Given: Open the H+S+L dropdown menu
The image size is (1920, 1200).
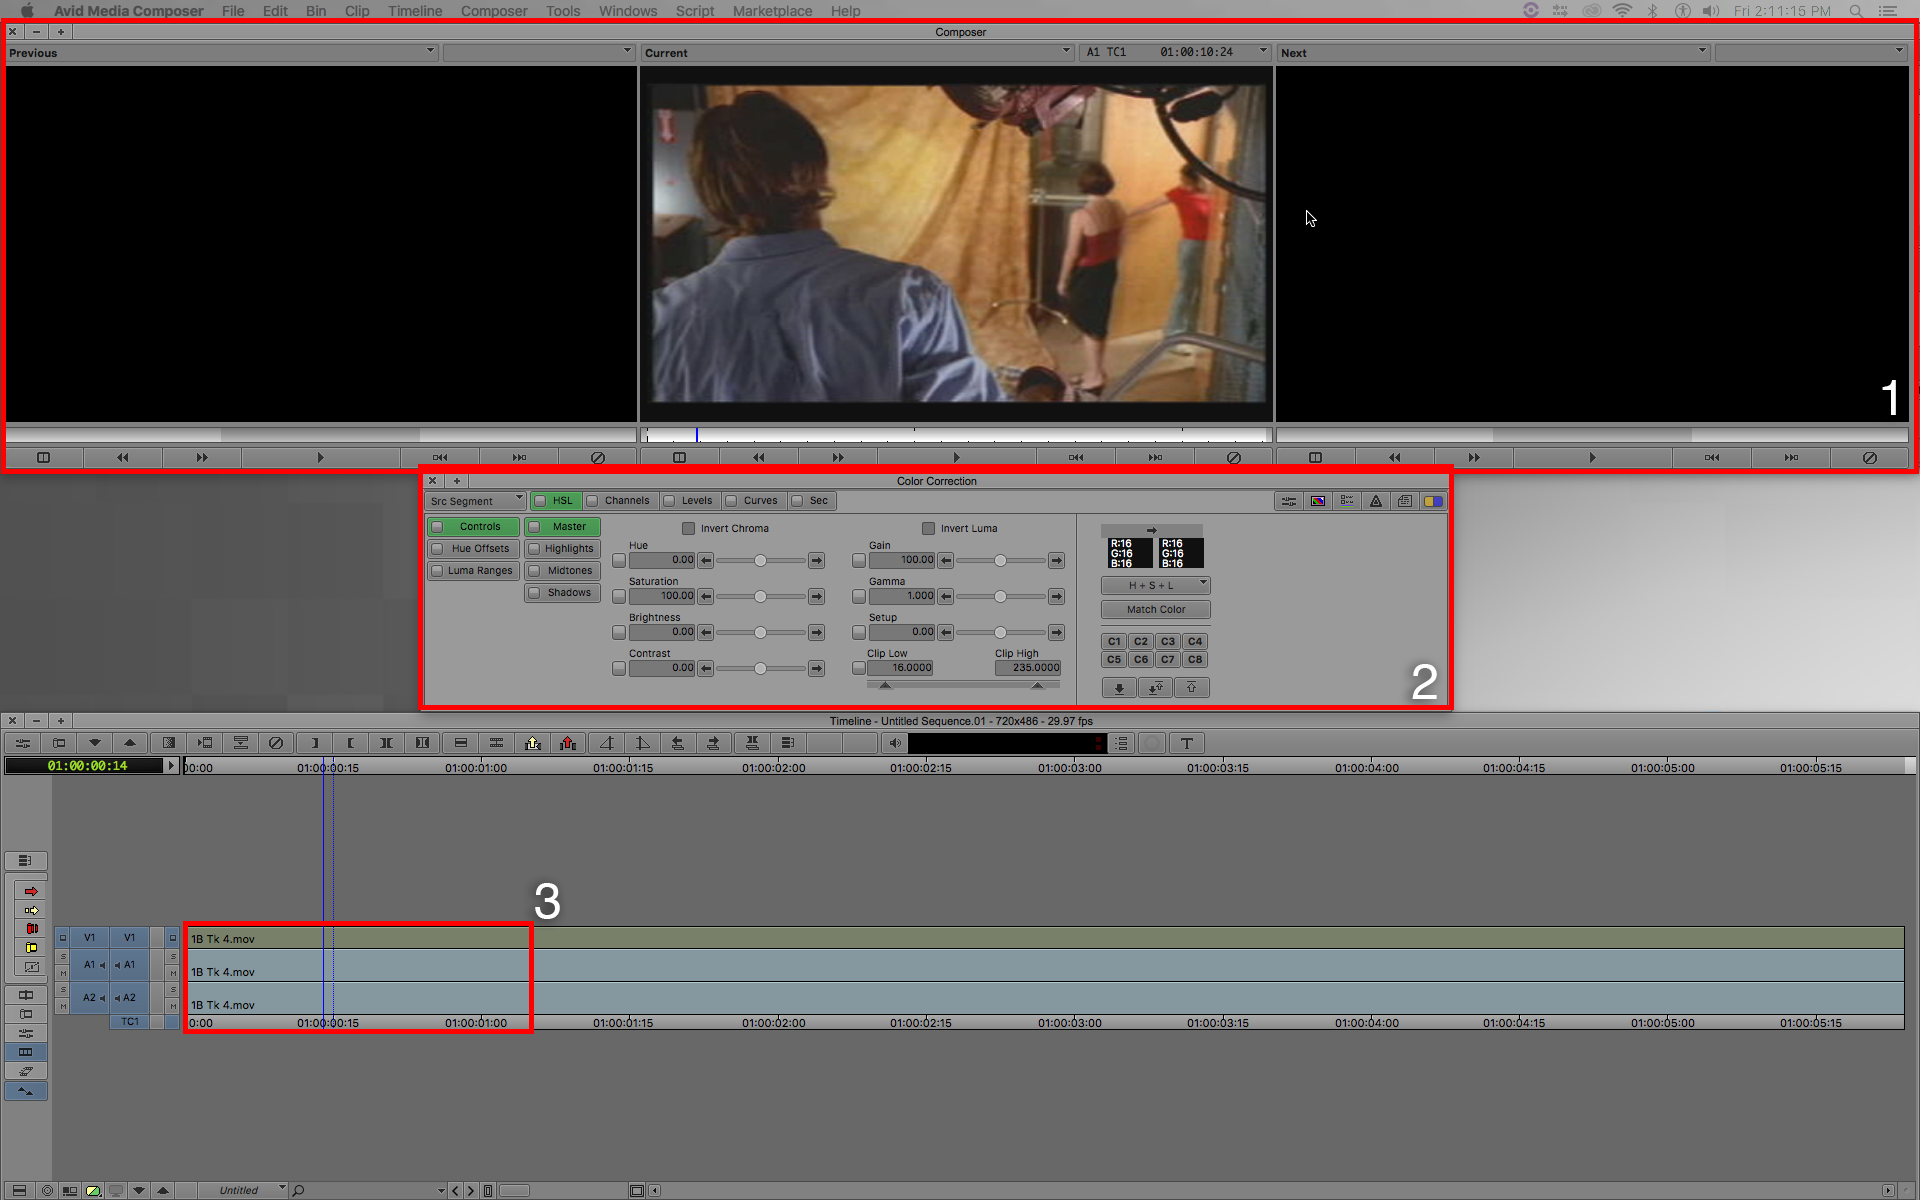Looking at the screenshot, I should pyautogui.click(x=1155, y=585).
